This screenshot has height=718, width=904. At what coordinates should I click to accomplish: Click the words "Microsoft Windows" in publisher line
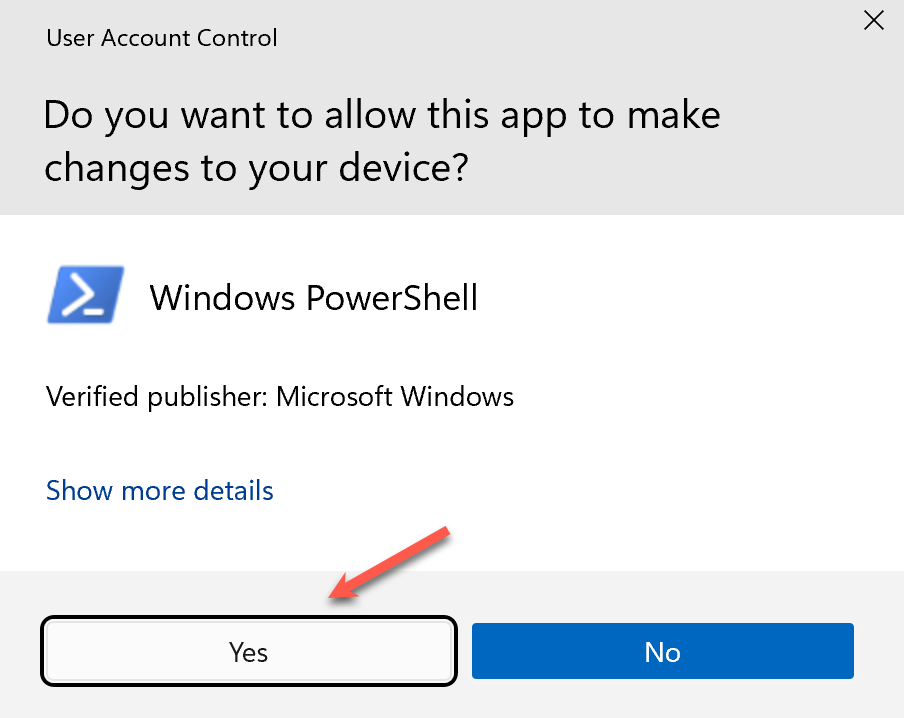(x=395, y=397)
